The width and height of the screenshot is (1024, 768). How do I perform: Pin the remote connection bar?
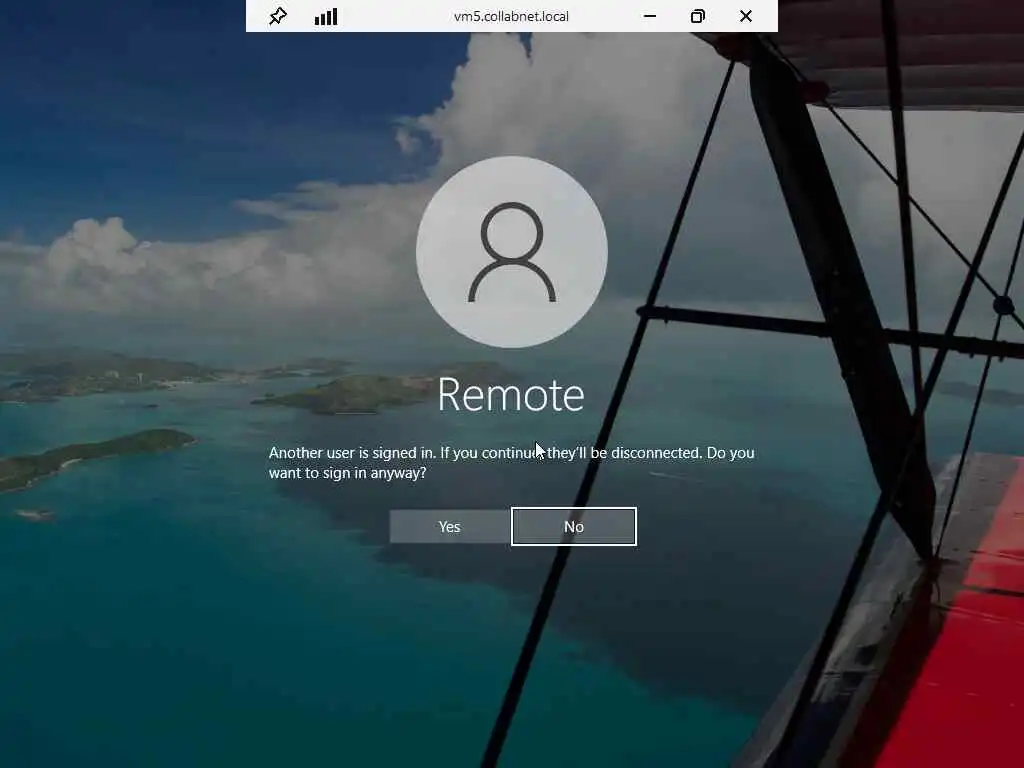[x=278, y=16]
